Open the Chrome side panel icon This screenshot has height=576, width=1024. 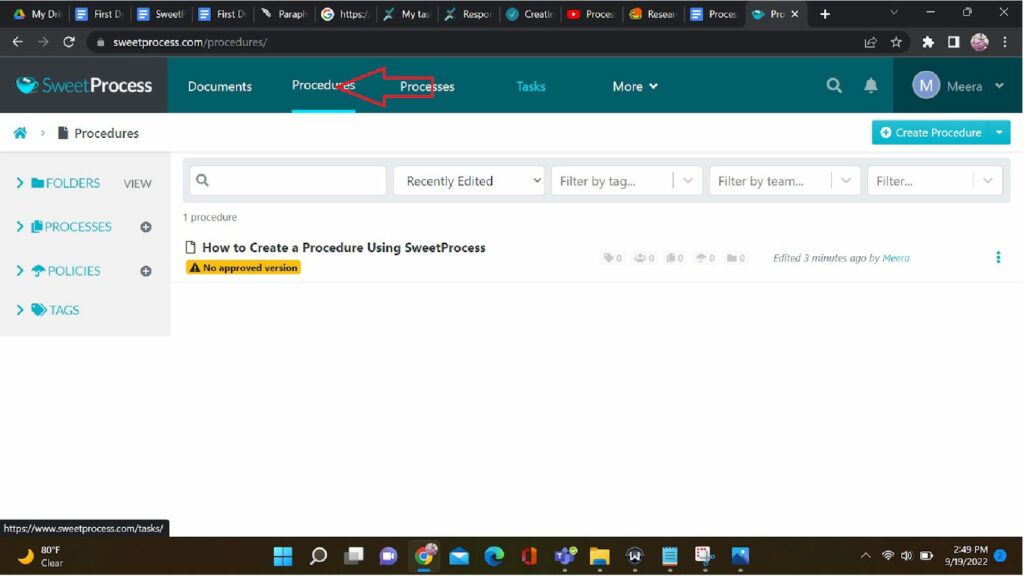[x=953, y=42]
